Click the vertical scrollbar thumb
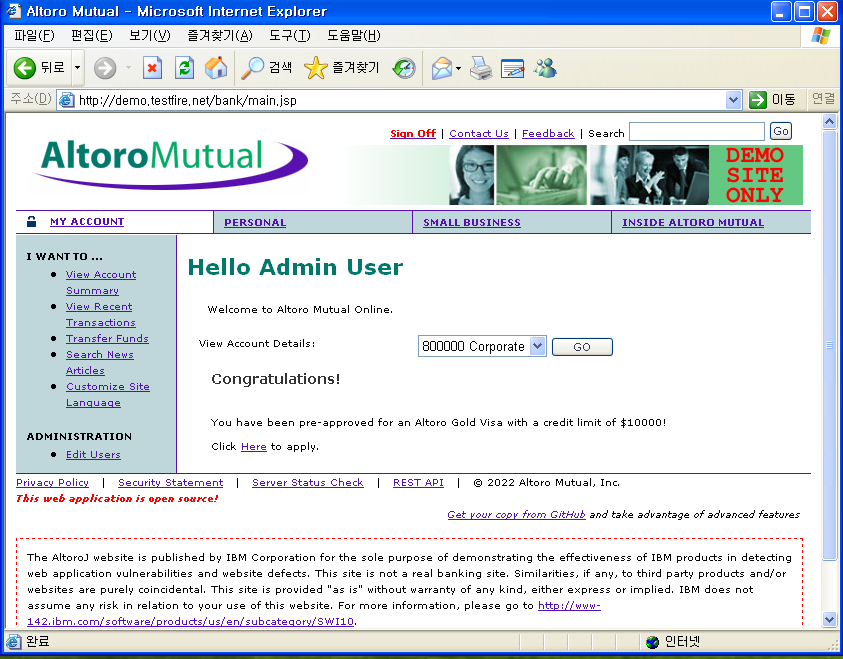 click(829, 345)
